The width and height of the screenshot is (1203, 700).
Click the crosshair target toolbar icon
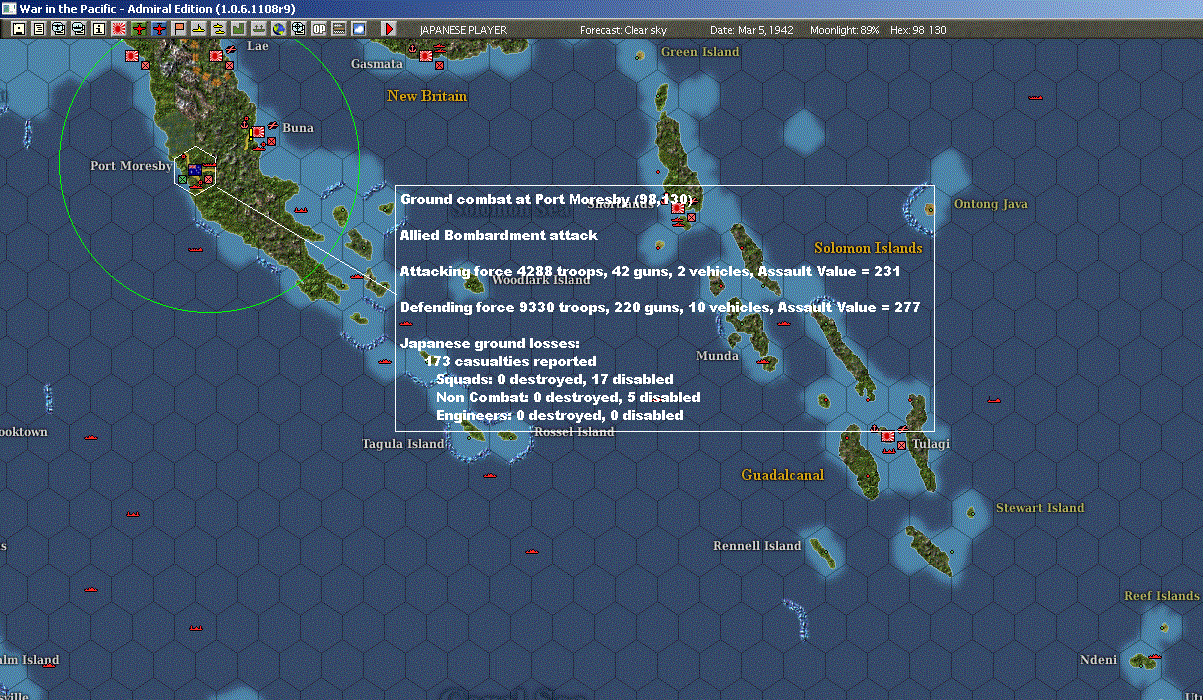(x=298, y=29)
